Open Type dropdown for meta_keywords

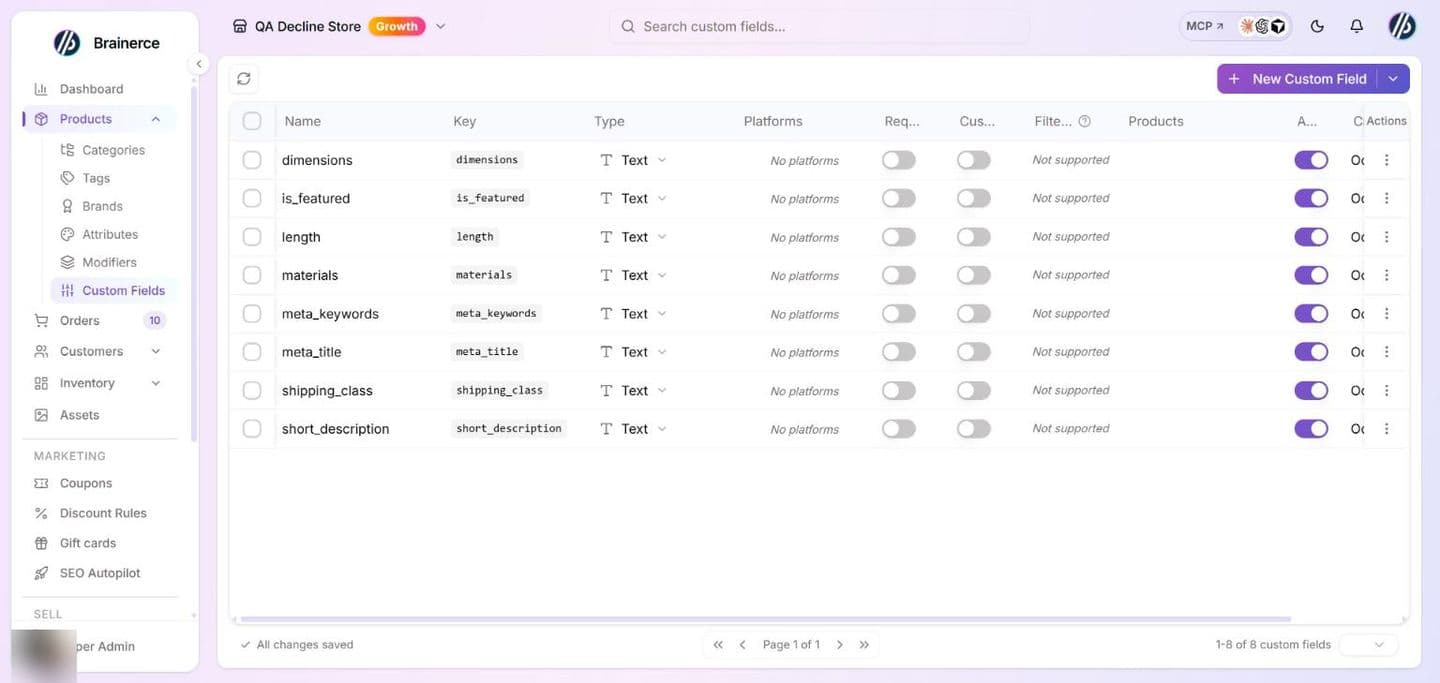pyautogui.click(x=633, y=313)
